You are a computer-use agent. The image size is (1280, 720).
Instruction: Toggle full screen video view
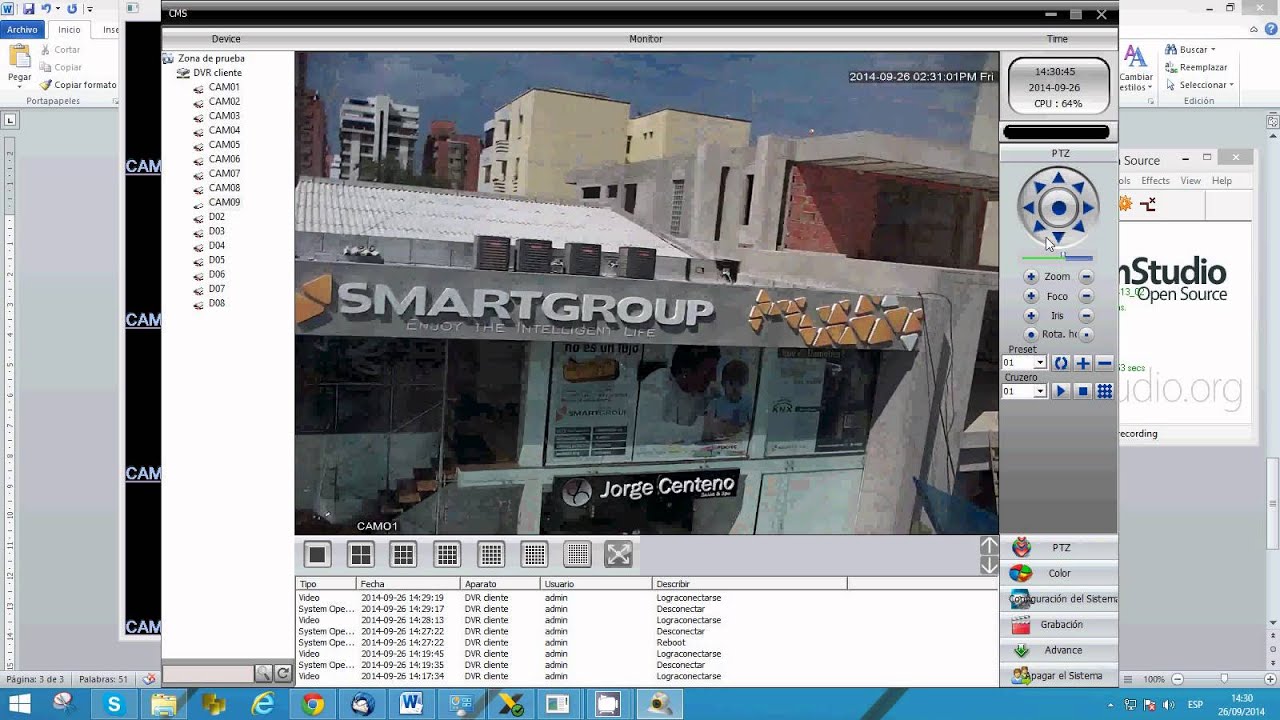tap(619, 554)
